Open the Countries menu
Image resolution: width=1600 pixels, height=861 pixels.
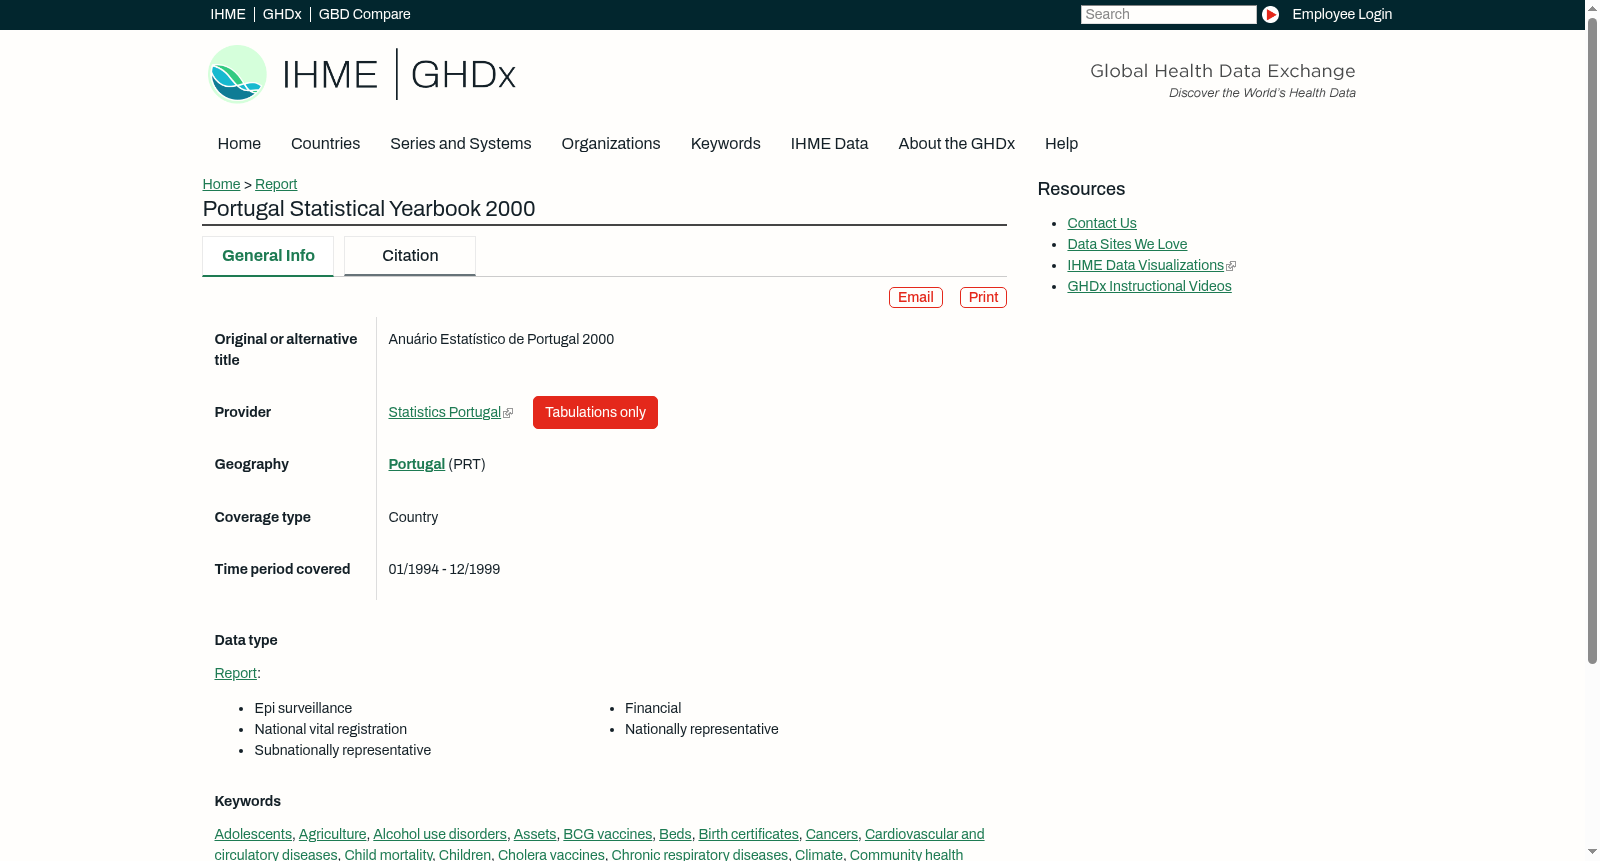coord(325,143)
